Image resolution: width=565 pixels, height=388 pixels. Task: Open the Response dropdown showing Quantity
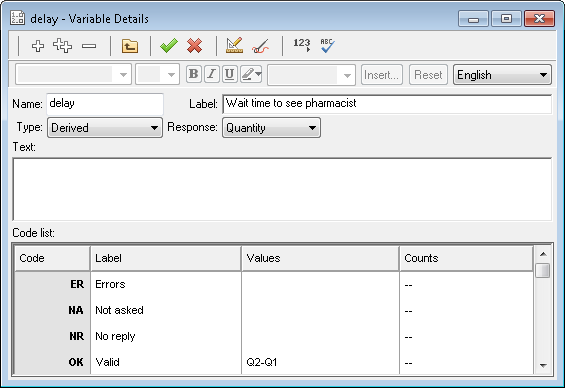pos(271,128)
